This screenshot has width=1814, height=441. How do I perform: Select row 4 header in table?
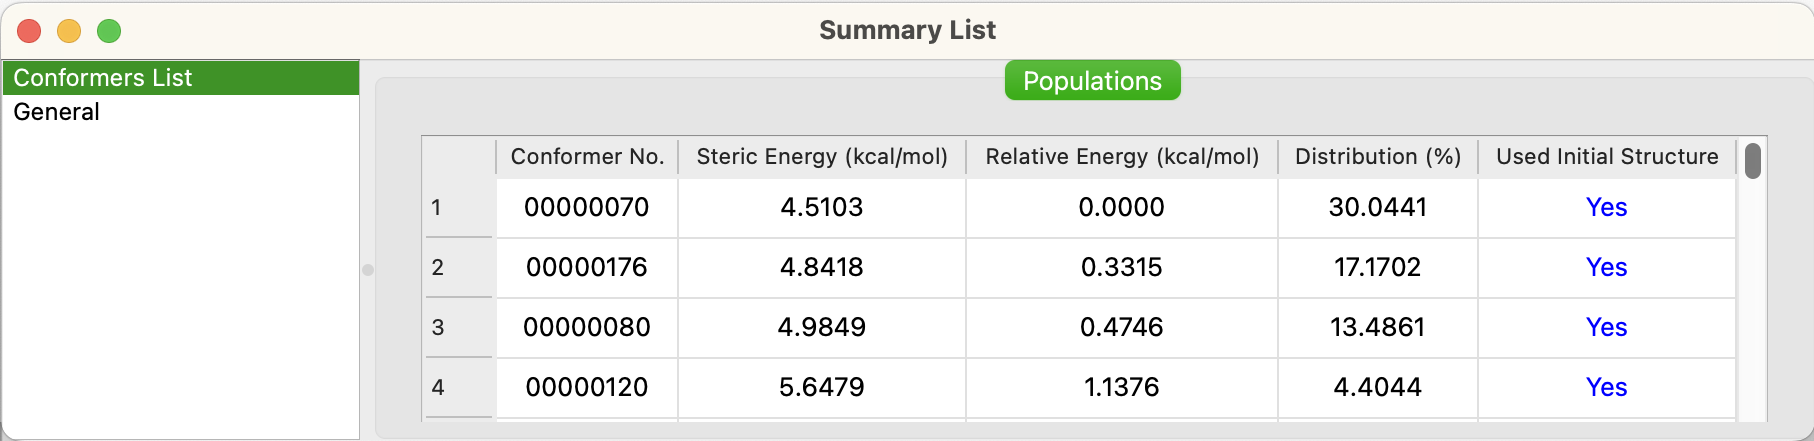[x=458, y=388]
